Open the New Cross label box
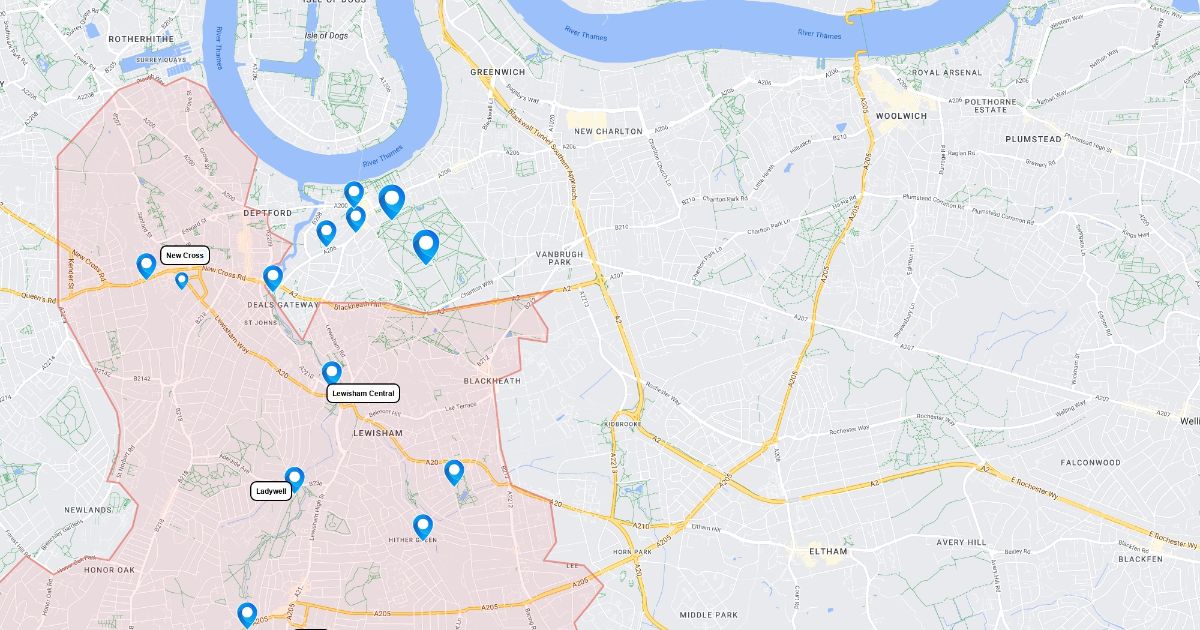This screenshot has height=630, width=1200. point(185,255)
